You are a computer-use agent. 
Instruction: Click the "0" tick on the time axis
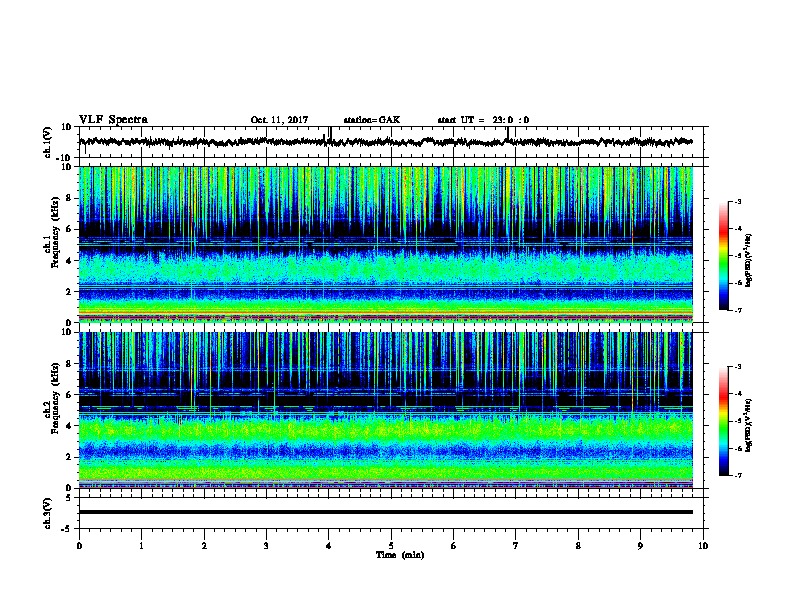pyautogui.click(x=79, y=546)
